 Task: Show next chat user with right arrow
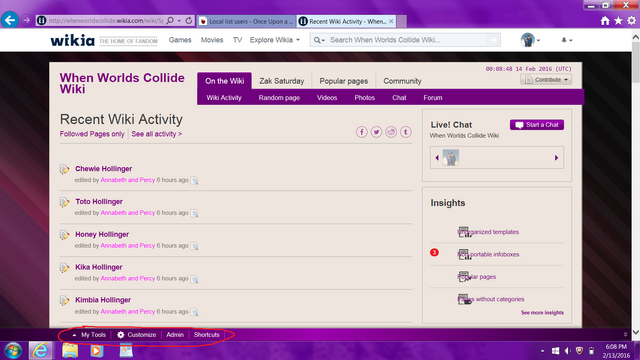point(556,158)
